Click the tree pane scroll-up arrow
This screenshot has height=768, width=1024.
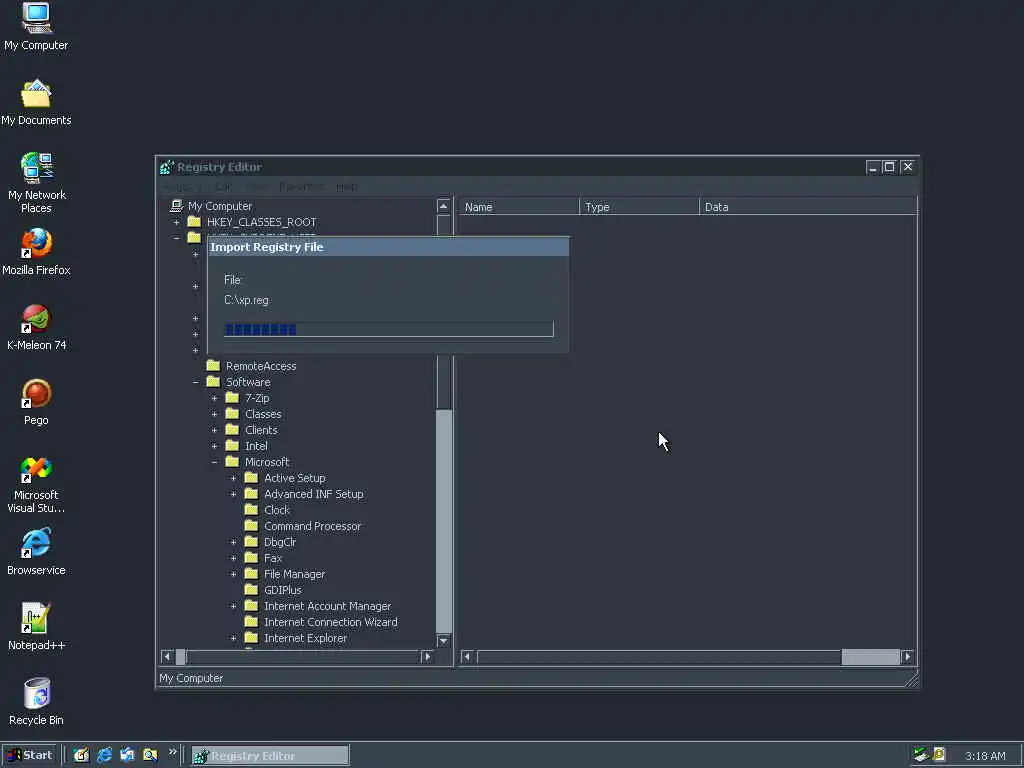(443, 206)
